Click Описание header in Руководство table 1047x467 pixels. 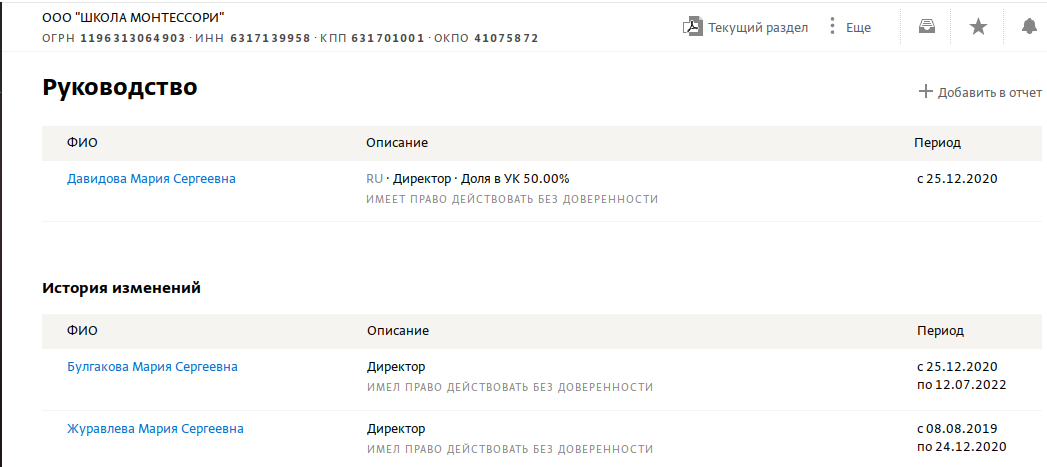click(397, 142)
